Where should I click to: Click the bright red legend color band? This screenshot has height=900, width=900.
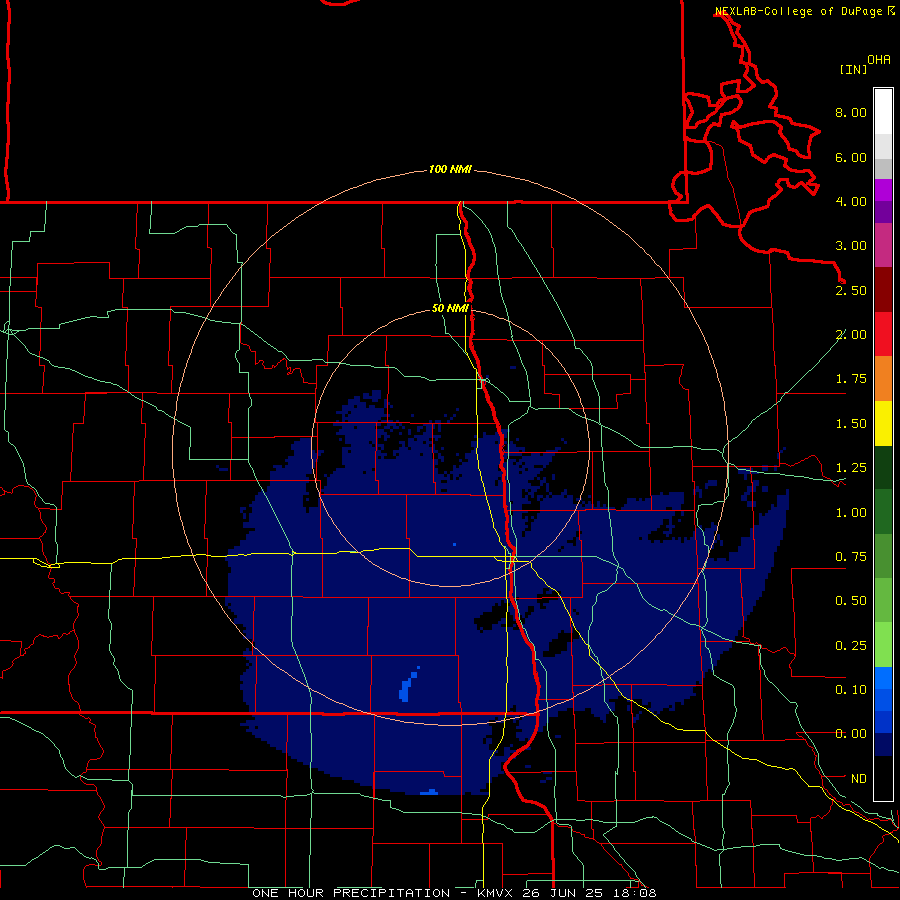883,335
